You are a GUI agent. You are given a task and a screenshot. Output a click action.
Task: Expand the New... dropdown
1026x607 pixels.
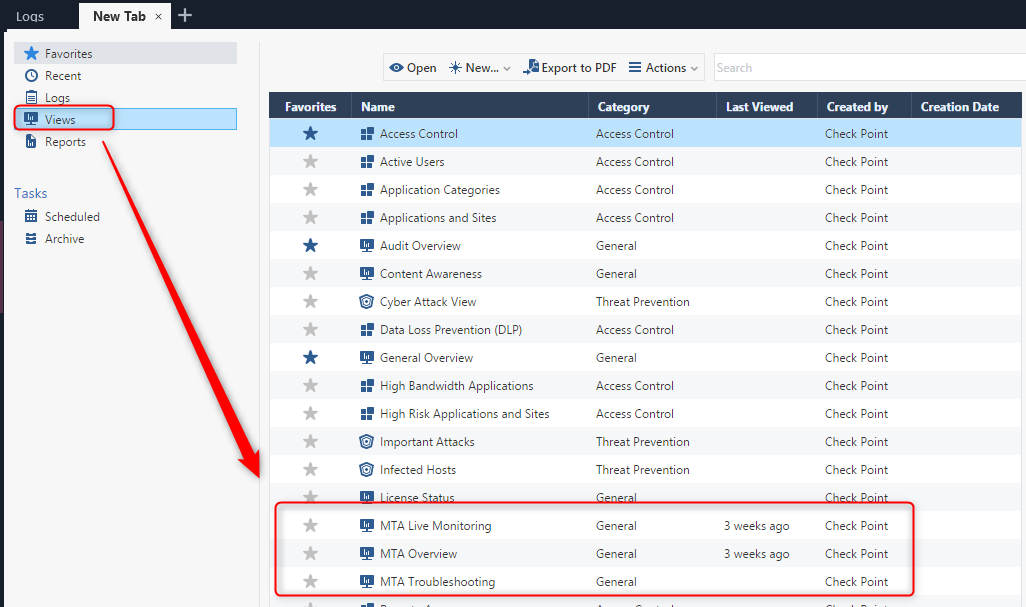click(480, 67)
